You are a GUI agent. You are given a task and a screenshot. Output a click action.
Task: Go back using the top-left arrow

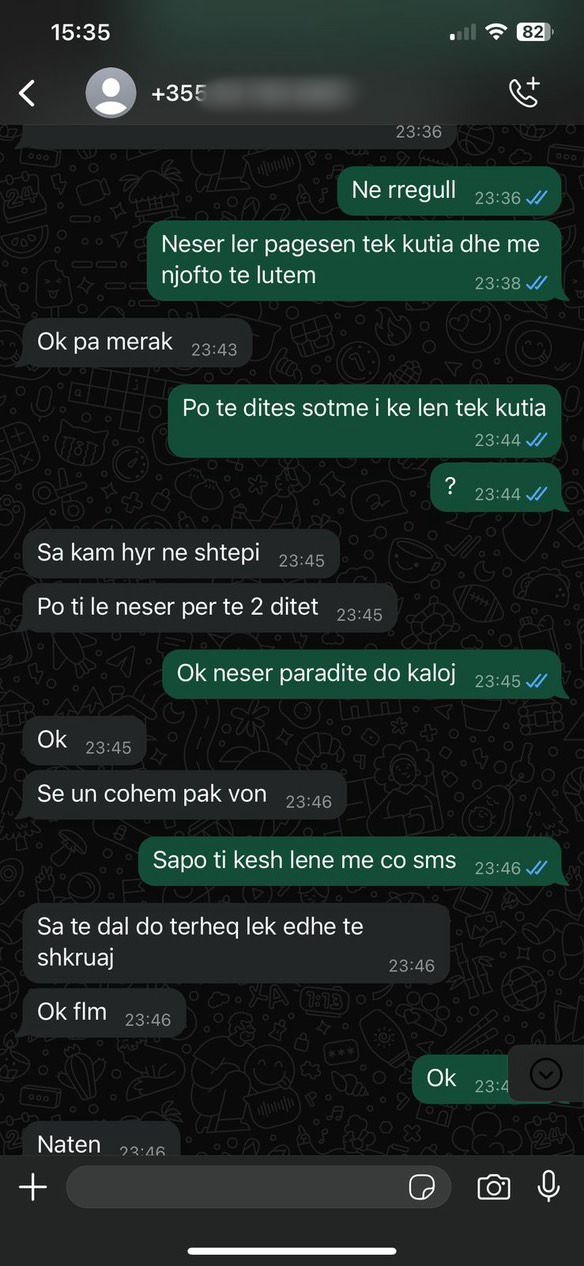(27, 93)
